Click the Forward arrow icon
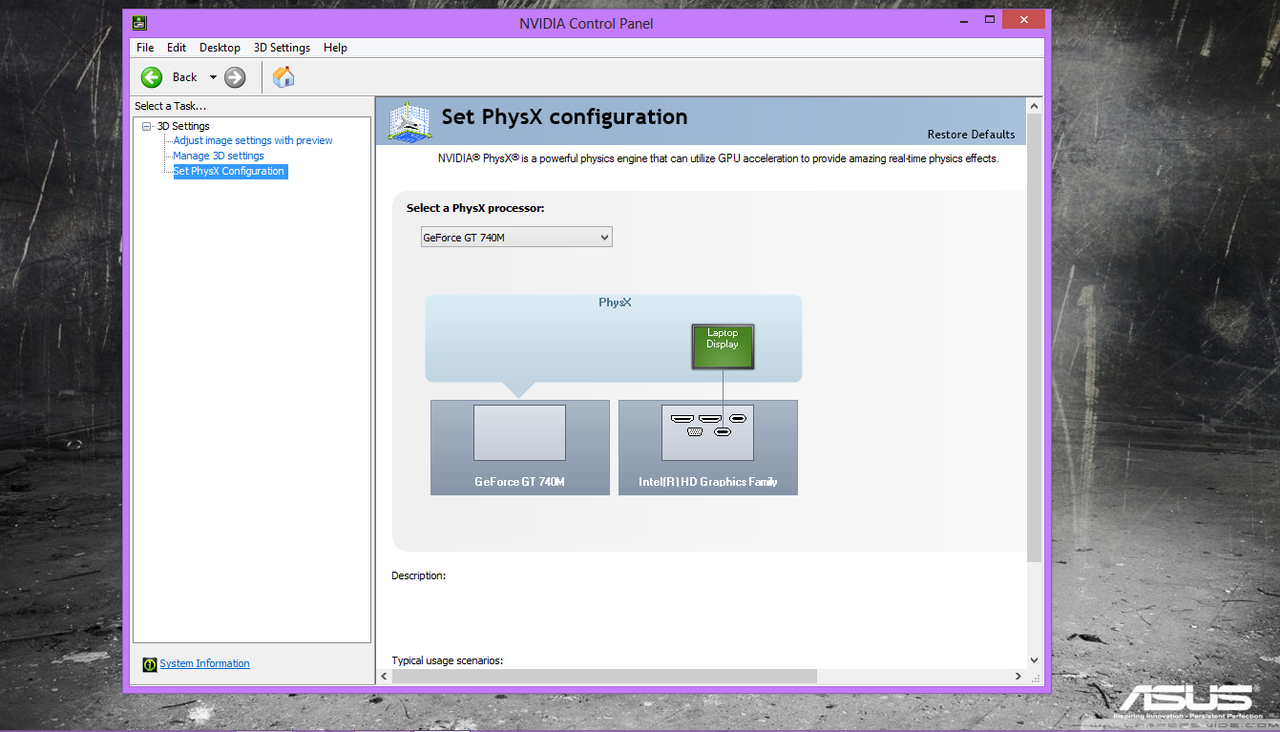Viewport: 1280px width, 732px height. click(x=235, y=77)
